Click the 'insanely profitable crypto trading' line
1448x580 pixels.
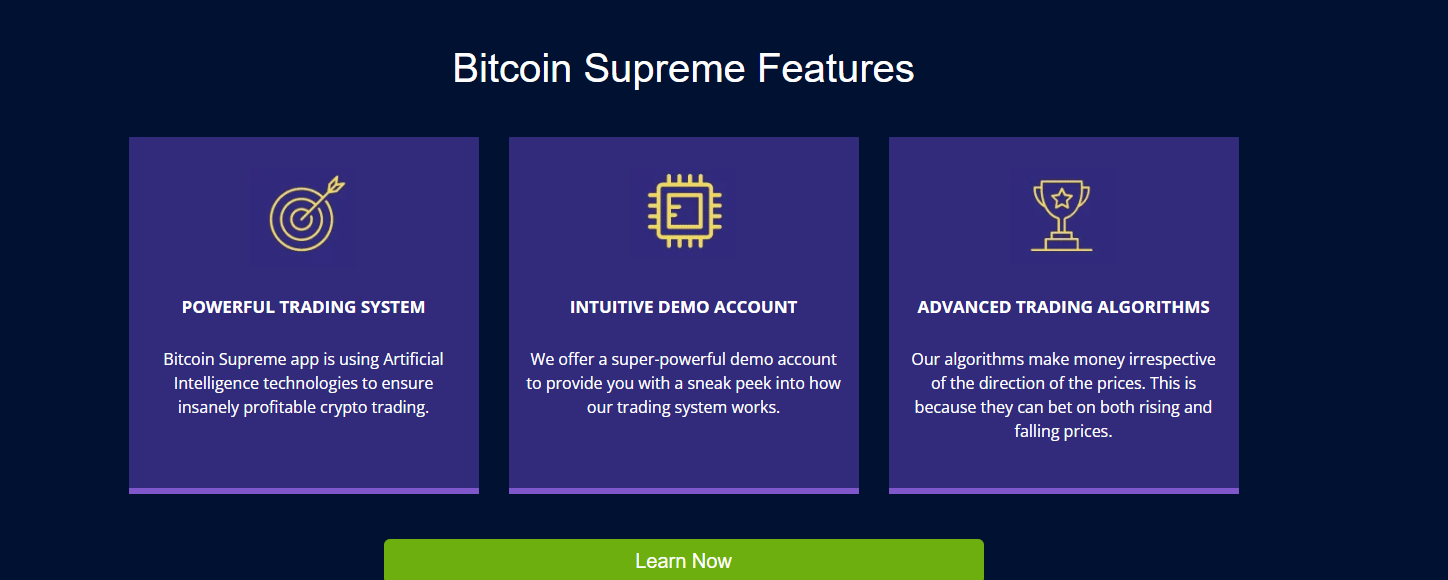[x=303, y=407]
